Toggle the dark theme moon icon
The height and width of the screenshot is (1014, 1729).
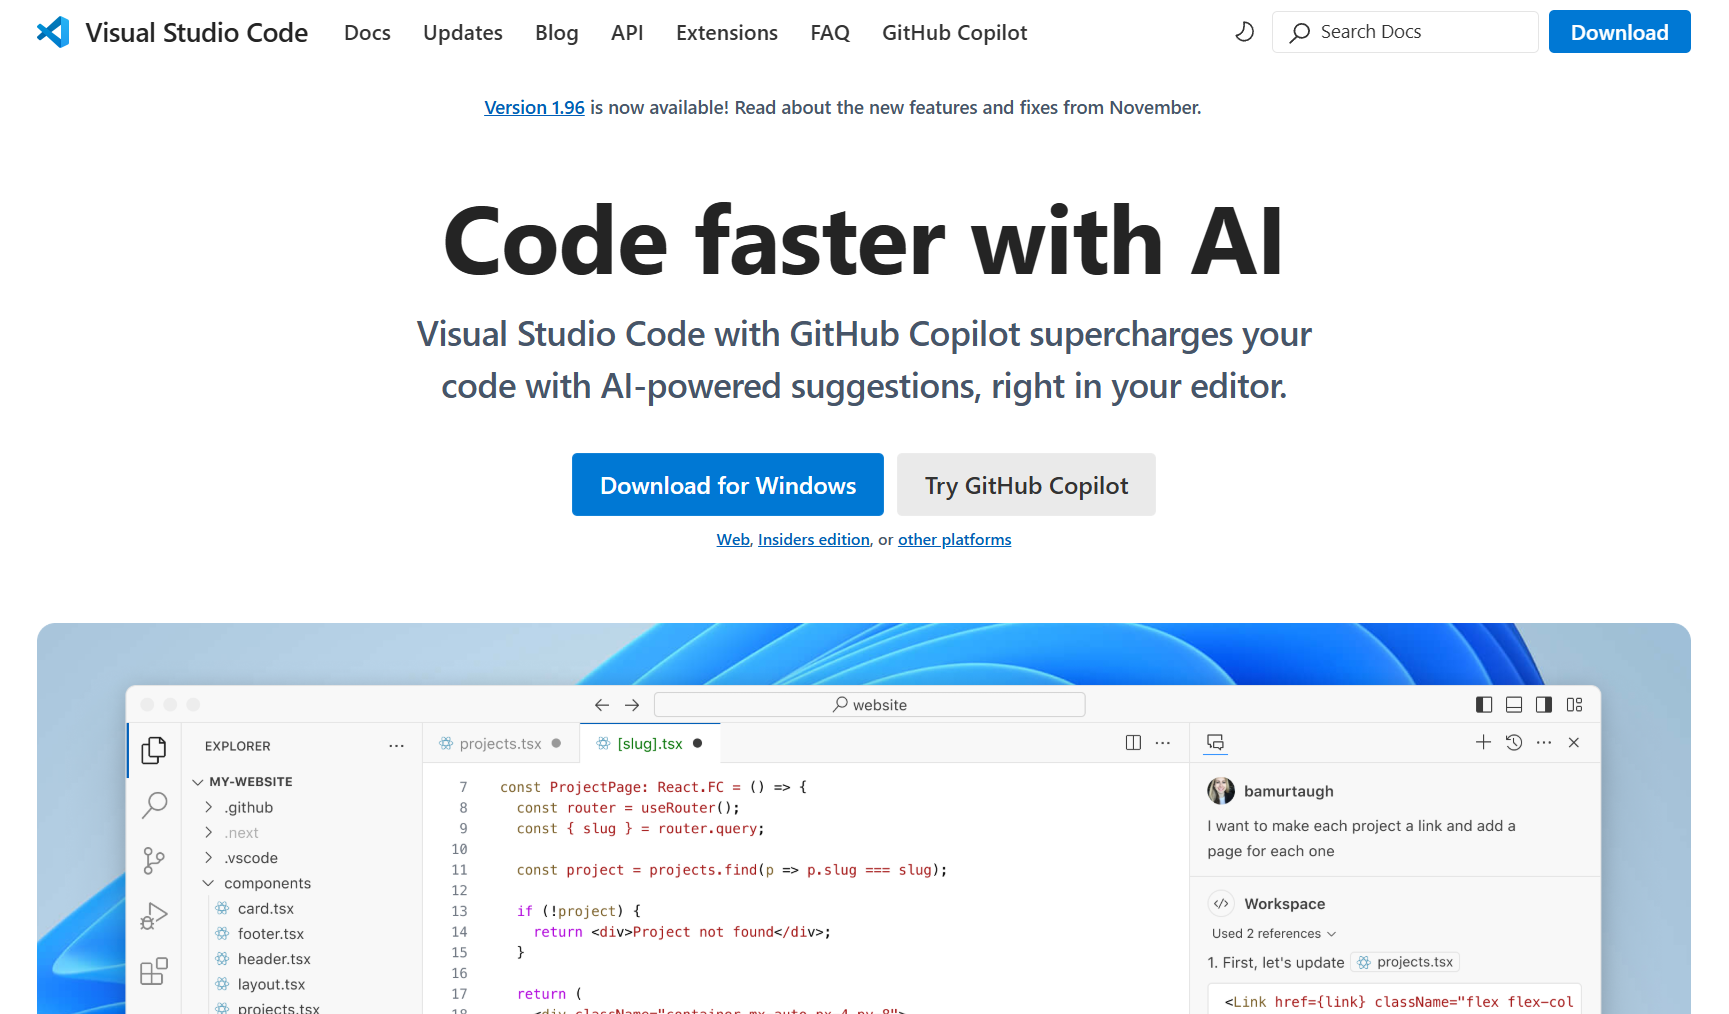click(x=1244, y=32)
